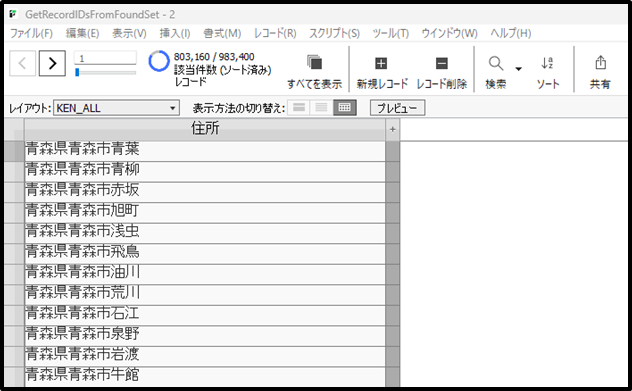Select the 青森県青森市浅虫 row
The width and height of the screenshot is (632, 391).
click(x=205, y=233)
